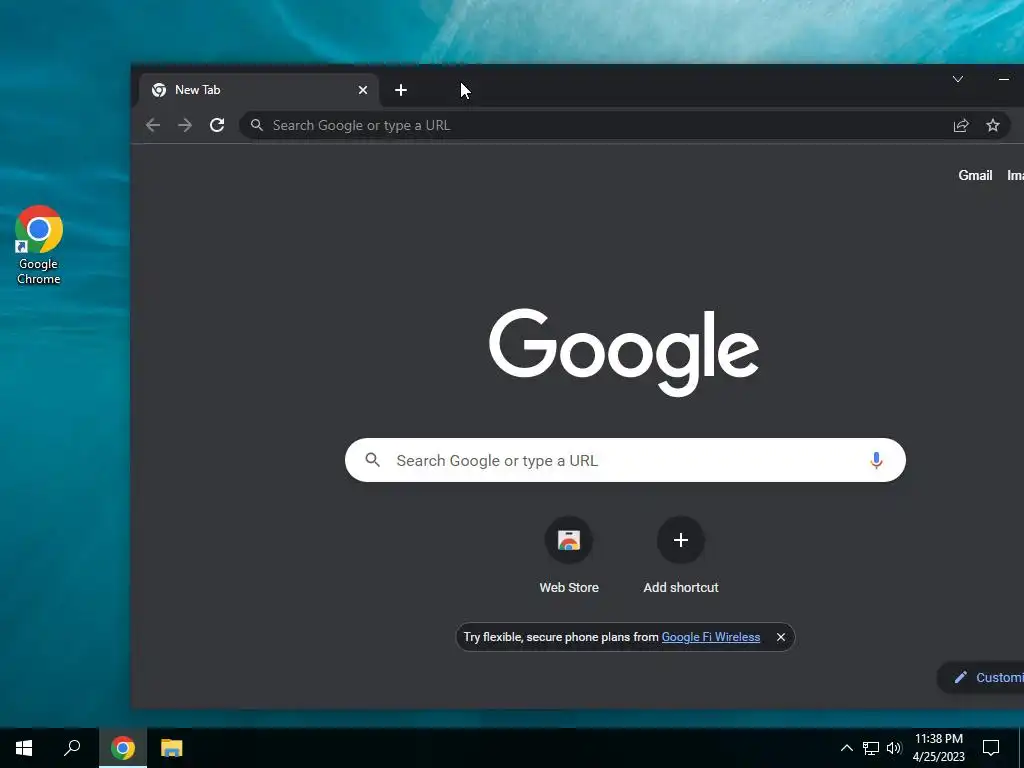Focus the address bar at the top
Image resolution: width=1024 pixels, height=768 pixels.
624,125
